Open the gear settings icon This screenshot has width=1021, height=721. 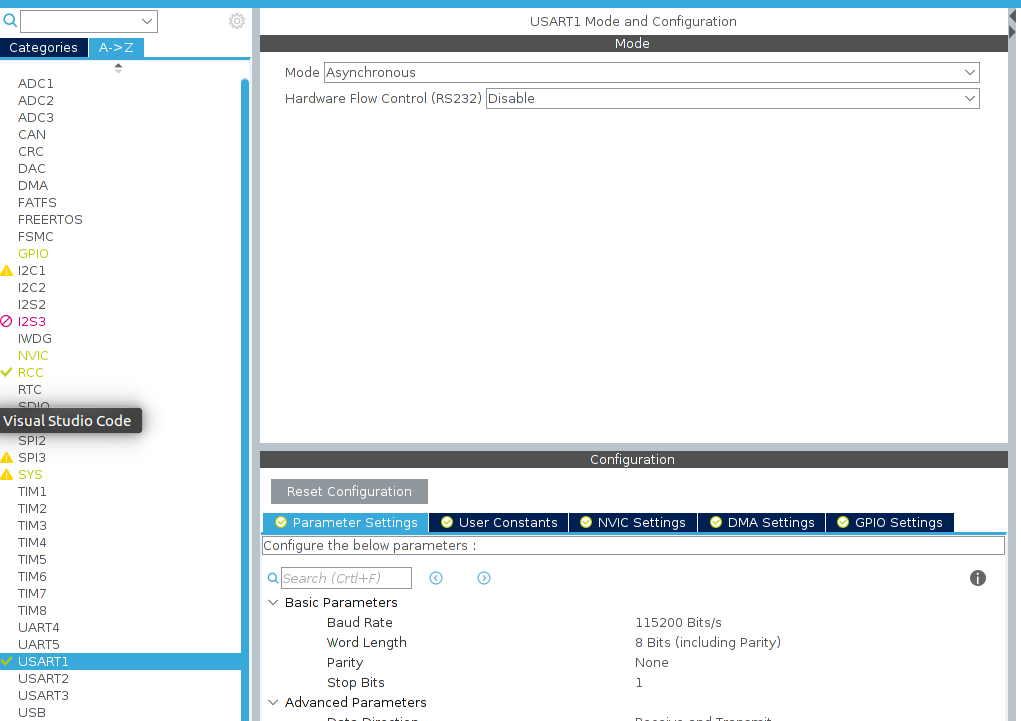237,21
